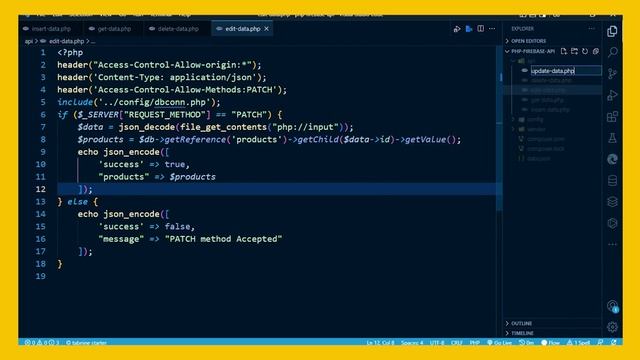The width and height of the screenshot is (640, 360).
Task: Open composer.json in explorer tree
Action: pyautogui.click(x=545, y=139)
